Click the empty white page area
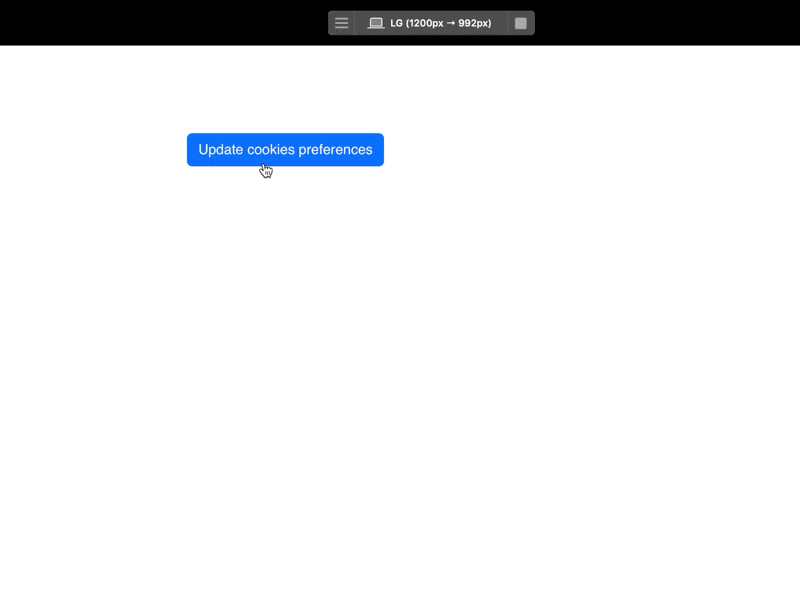800x599 pixels. click(x=500, y=400)
